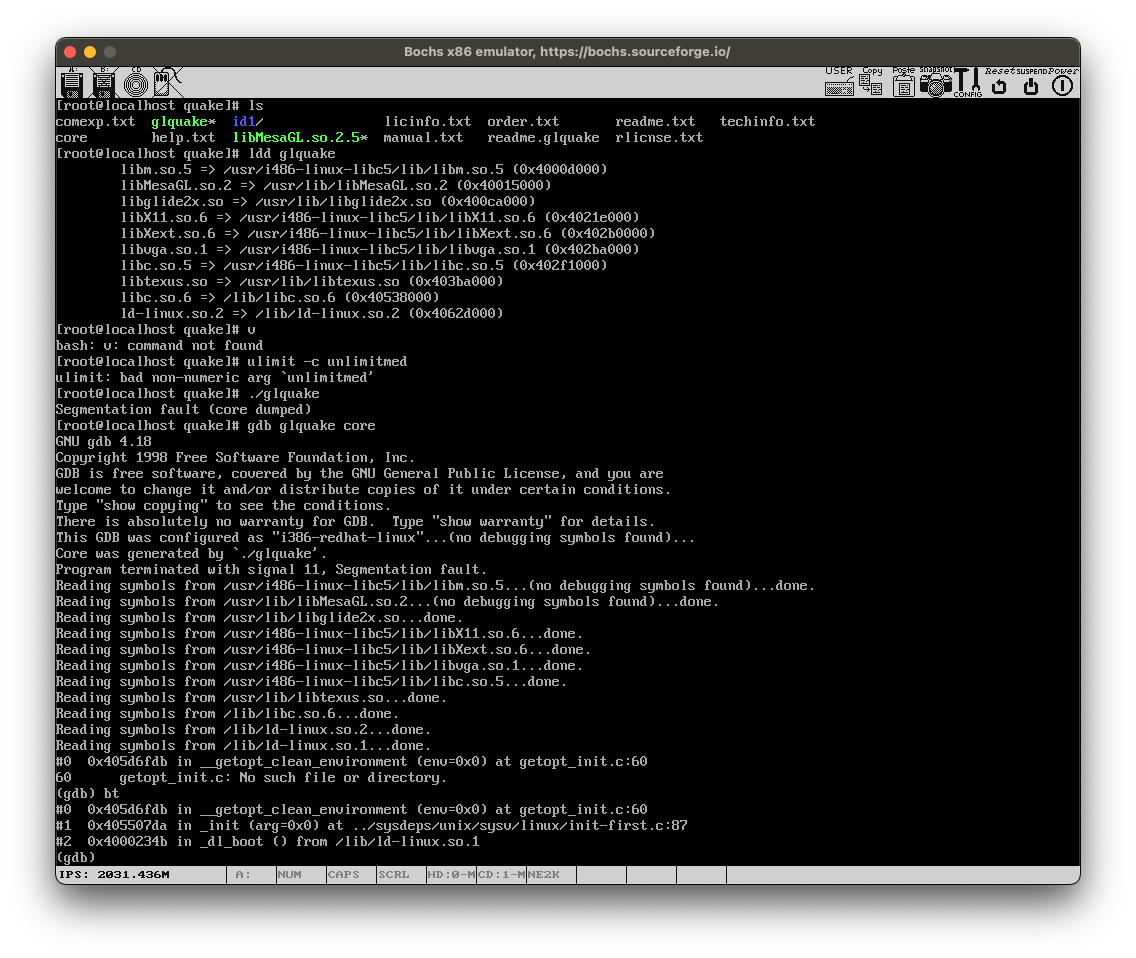Open CONFIG tools icon
Image resolution: width=1136 pixels, height=958 pixels.
pyautogui.click(x=967, y=83)
